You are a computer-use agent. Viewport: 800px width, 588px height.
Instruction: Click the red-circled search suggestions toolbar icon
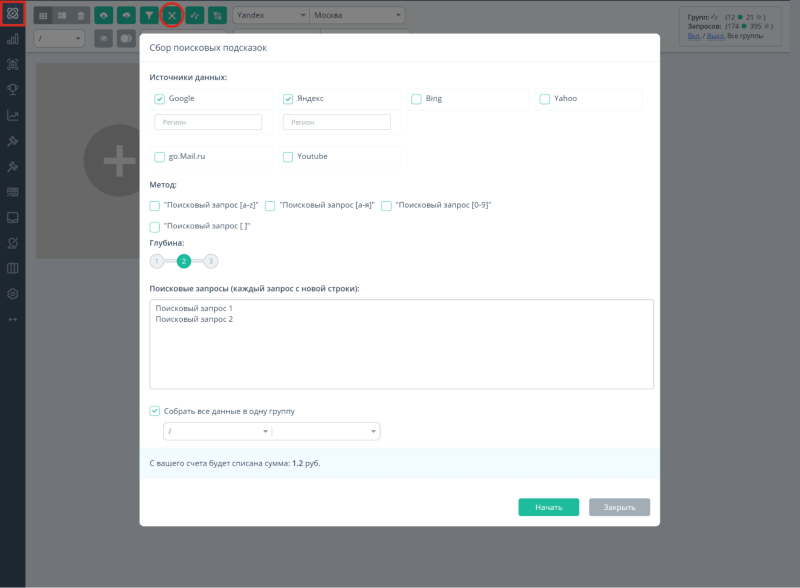tap(172, 16)
